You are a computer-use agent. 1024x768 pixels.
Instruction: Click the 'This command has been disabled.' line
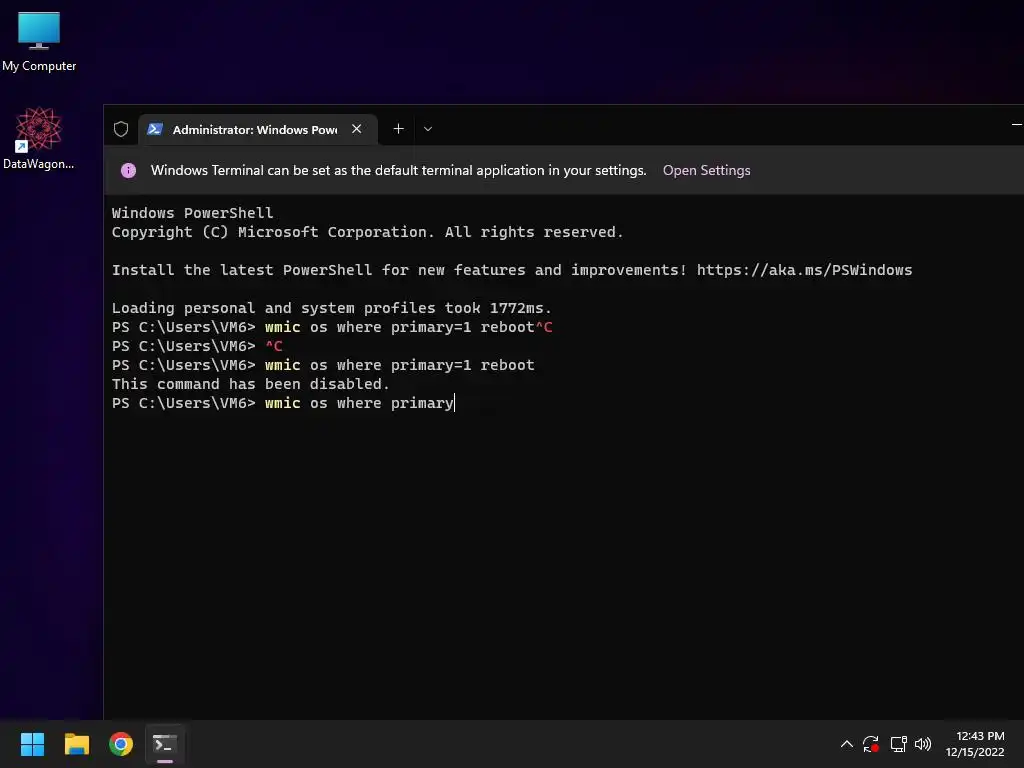(250, 384)
